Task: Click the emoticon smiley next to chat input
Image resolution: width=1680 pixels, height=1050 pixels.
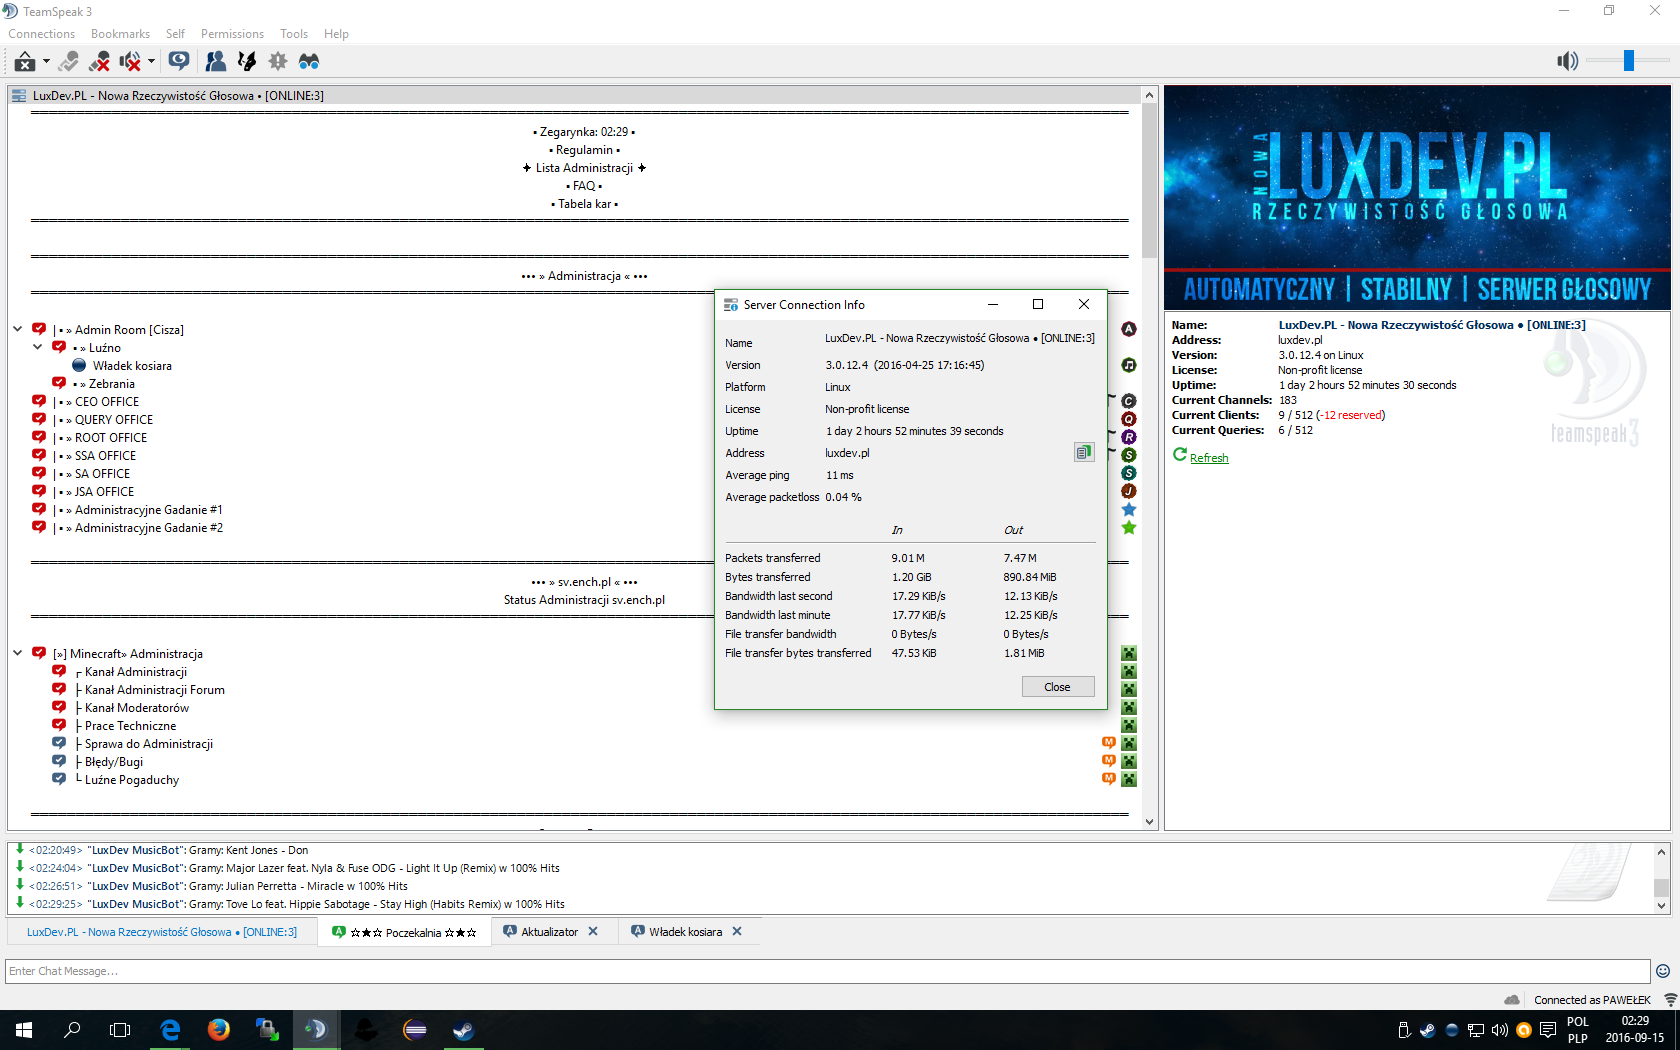Action: (x=1663, y=971)
